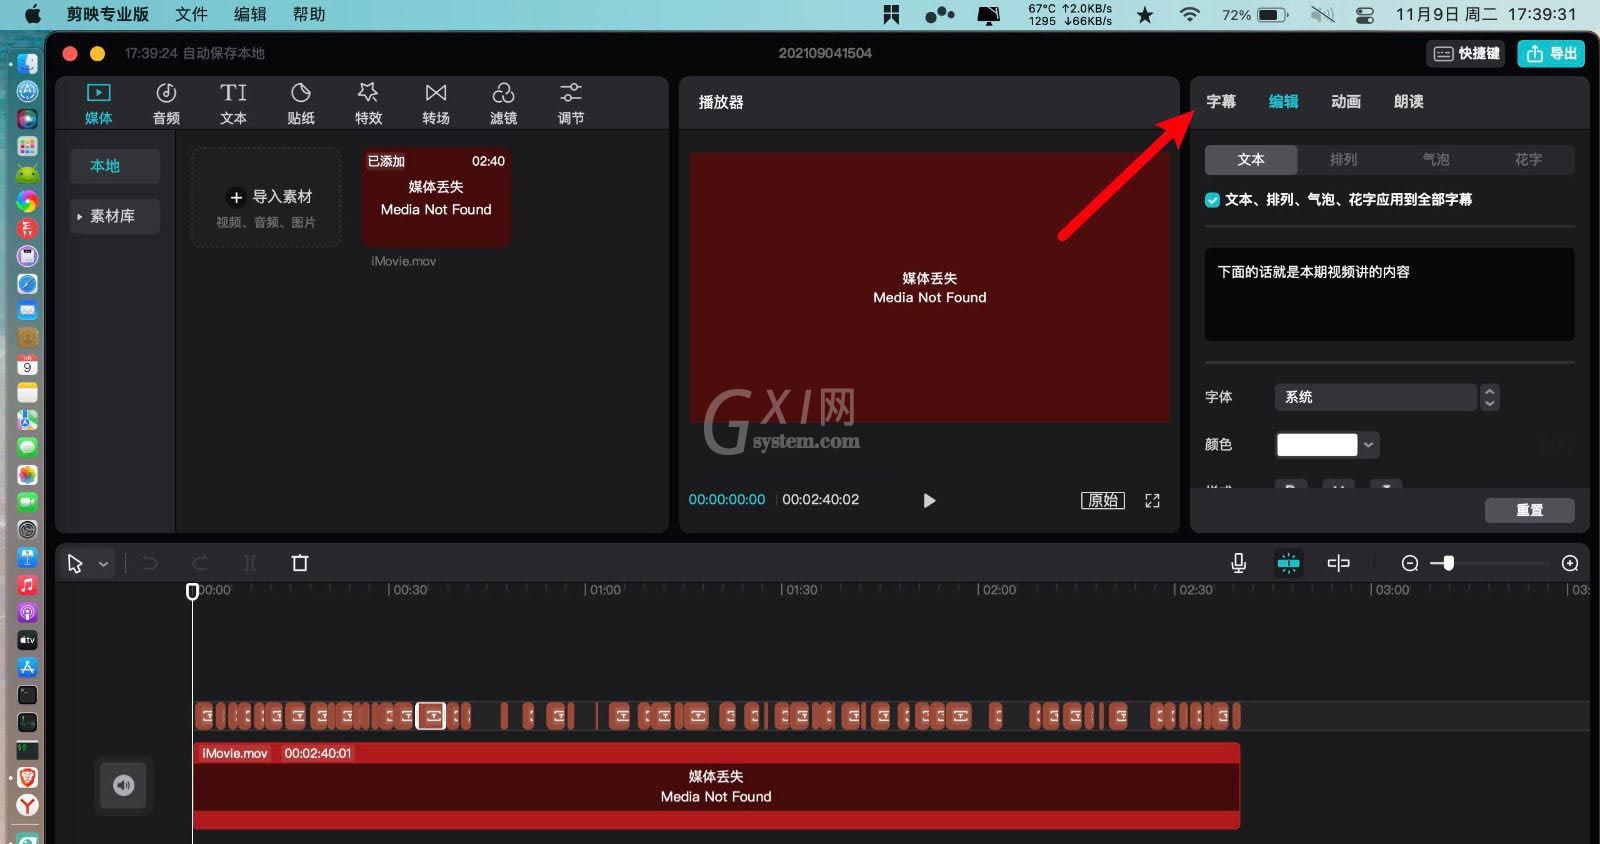Zoom in timeline with plus icon
1600x844 pixels.
(1570, 563)
